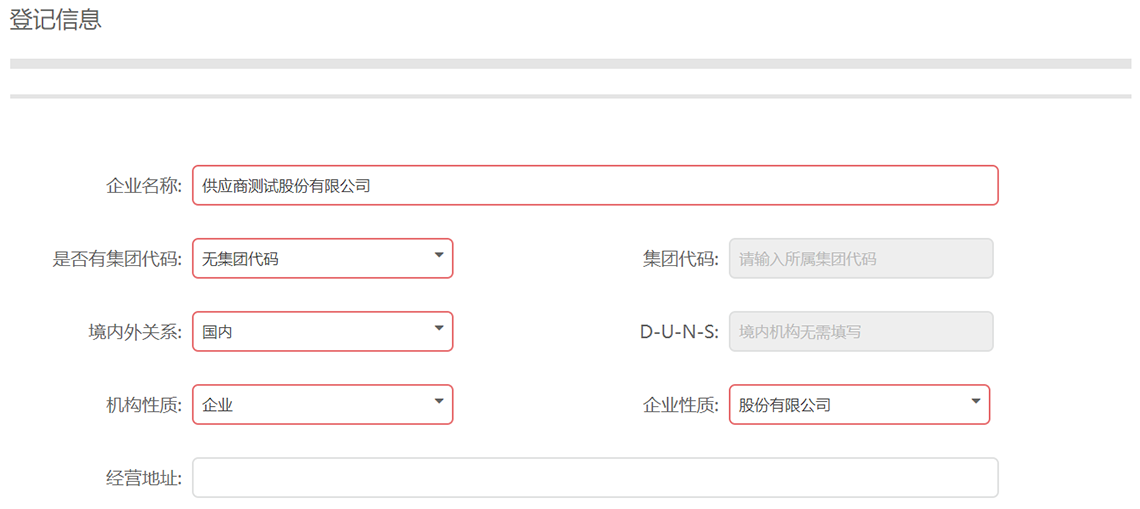Viewport: 1140px width, 509px height.
Task: Click the 境内外关系 field label
Action: click(131, 332)
